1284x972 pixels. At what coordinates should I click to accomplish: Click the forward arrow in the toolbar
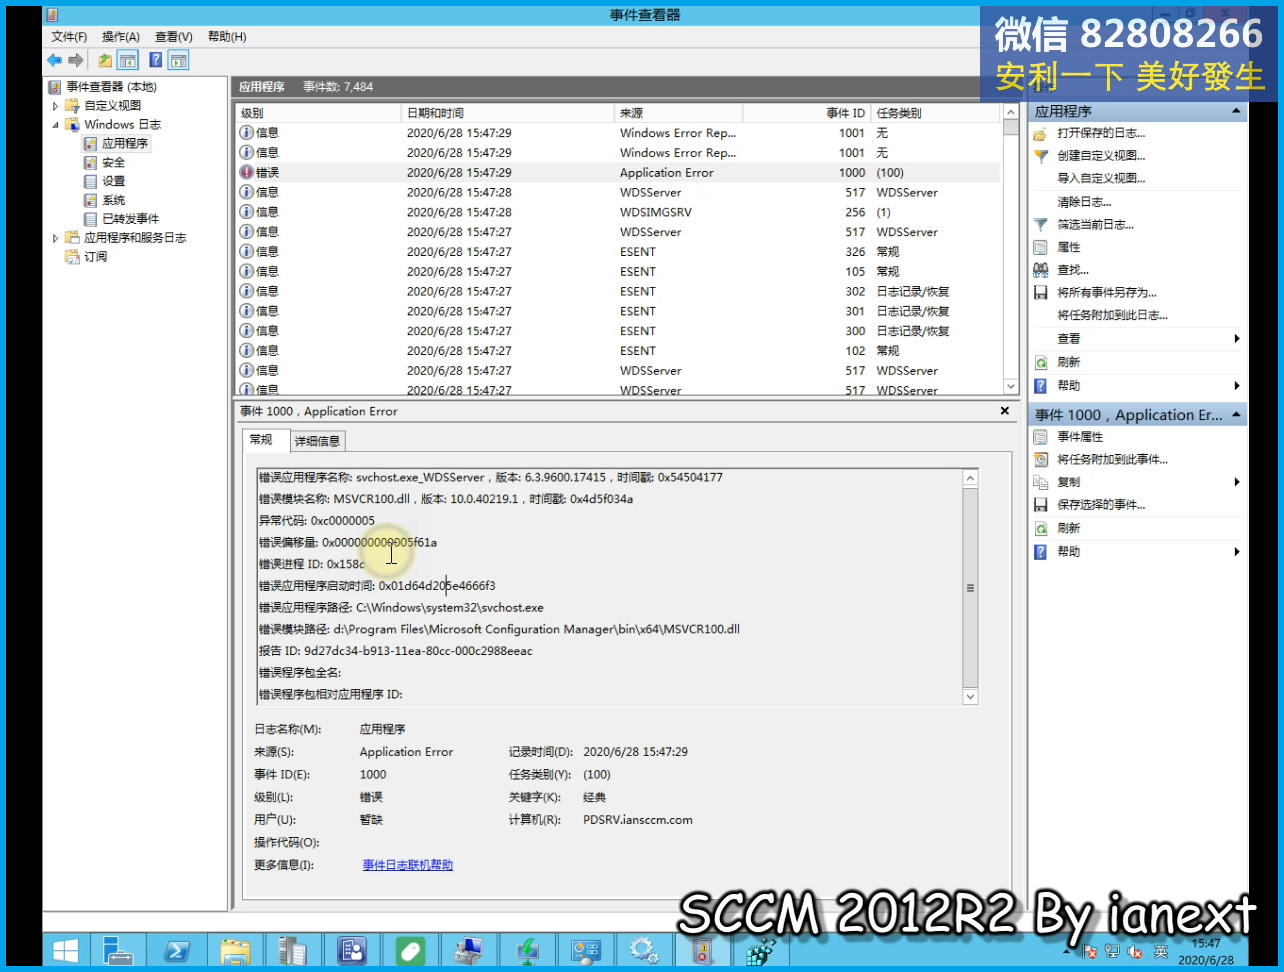pyautogui.click(x=76, y=61)
